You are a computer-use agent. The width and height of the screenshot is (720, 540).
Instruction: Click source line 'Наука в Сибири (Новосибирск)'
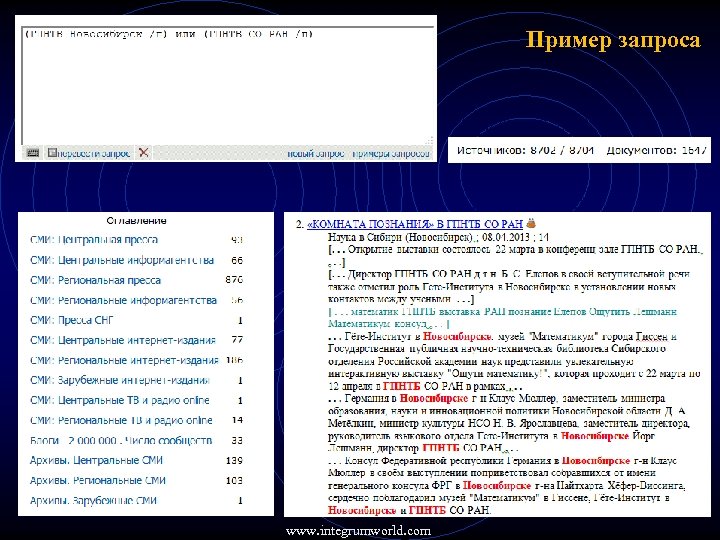pyautogui.click(x=400, y=237)
